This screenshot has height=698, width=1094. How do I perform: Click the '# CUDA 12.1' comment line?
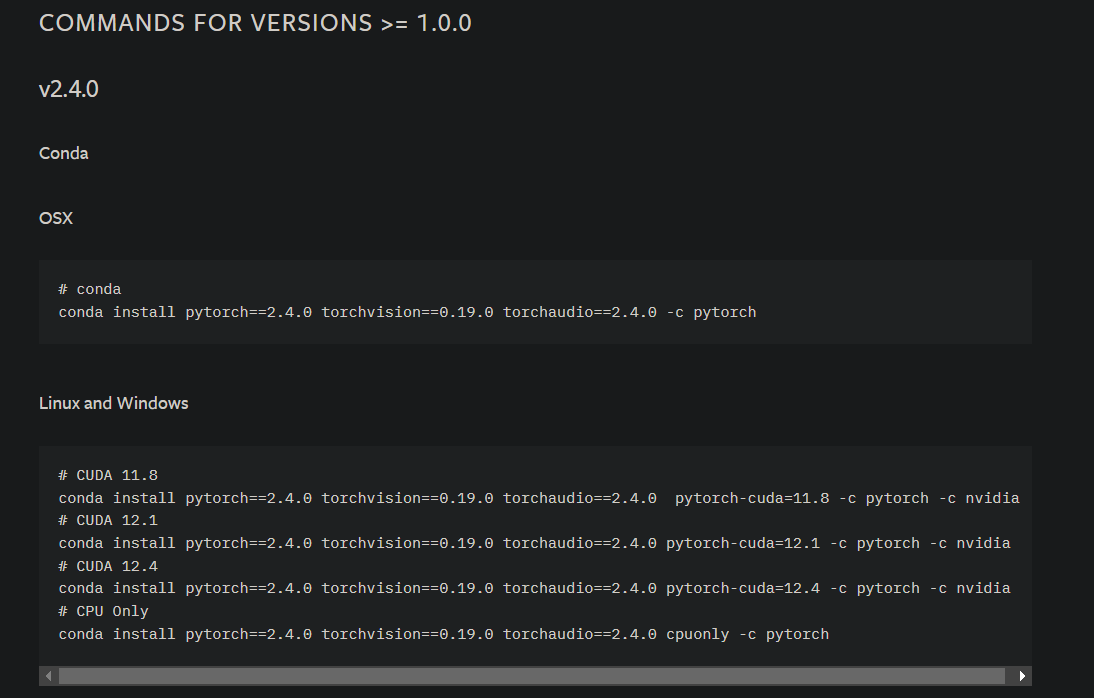pos(108,521)
